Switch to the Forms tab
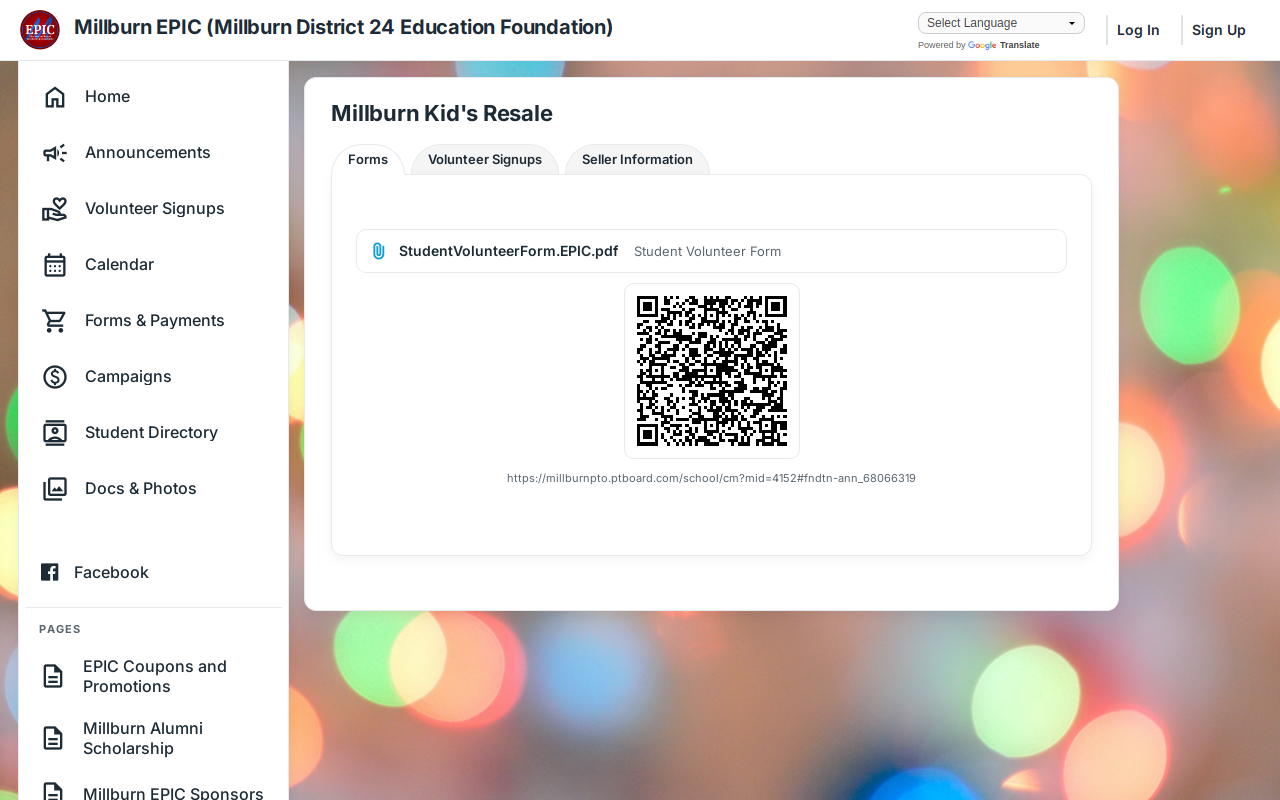 368,160
